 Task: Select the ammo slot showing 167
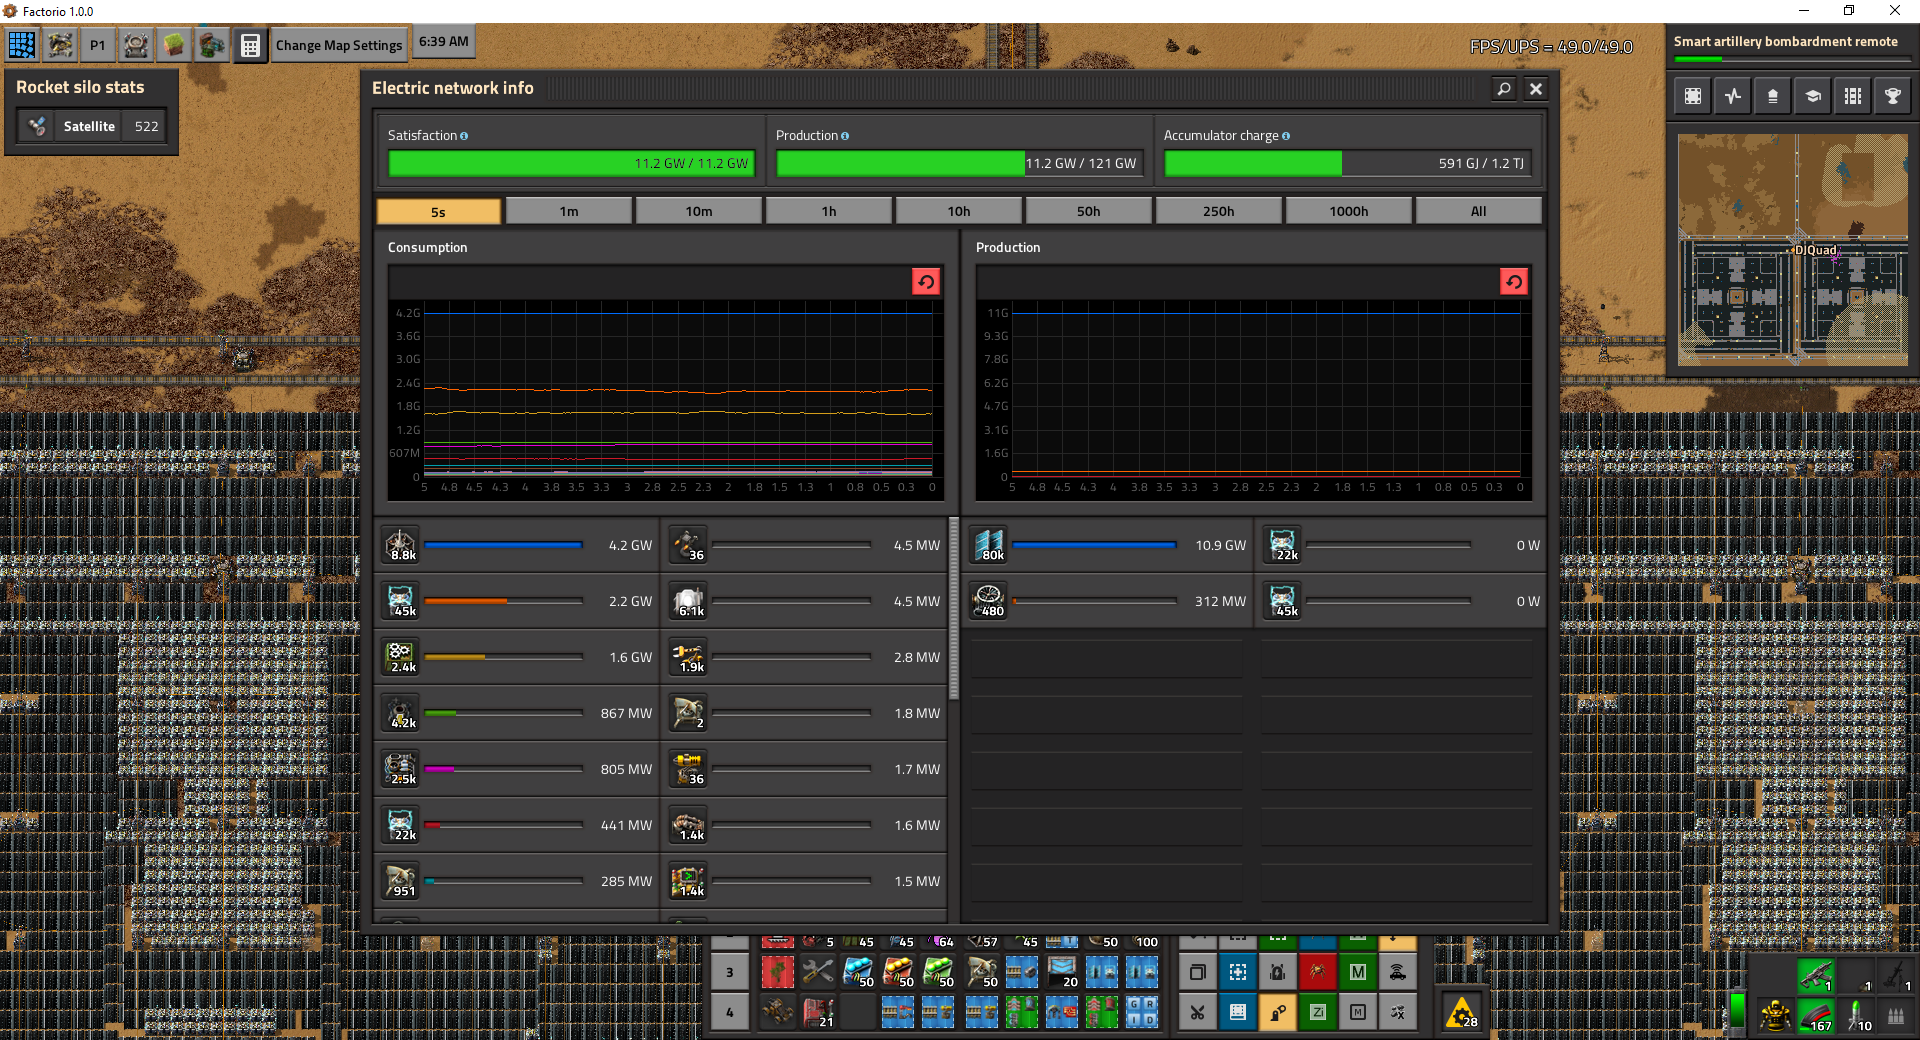click(1816, 1014)
